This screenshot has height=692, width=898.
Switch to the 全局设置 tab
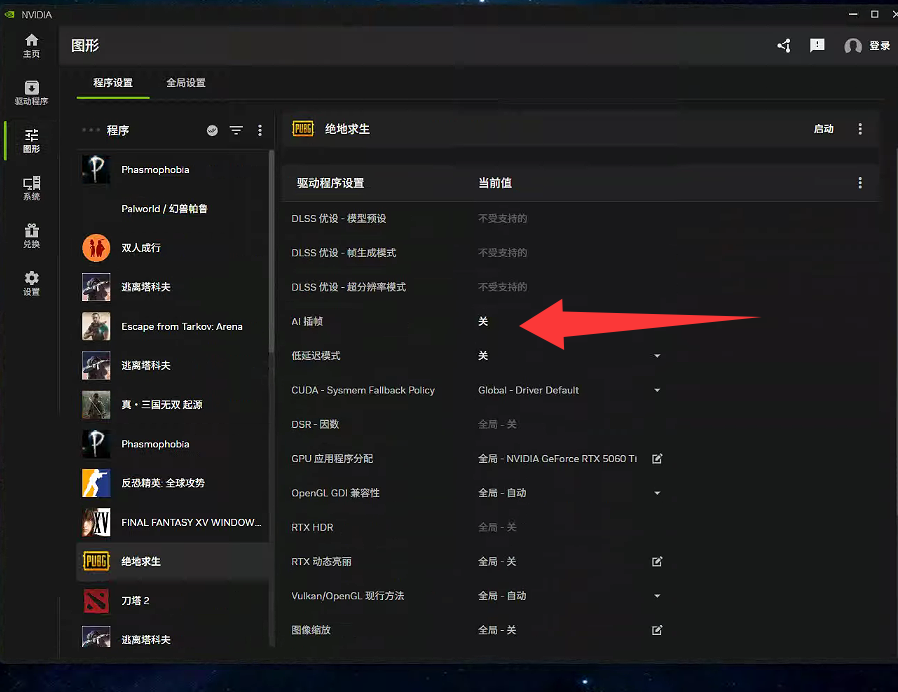point(186,83)
